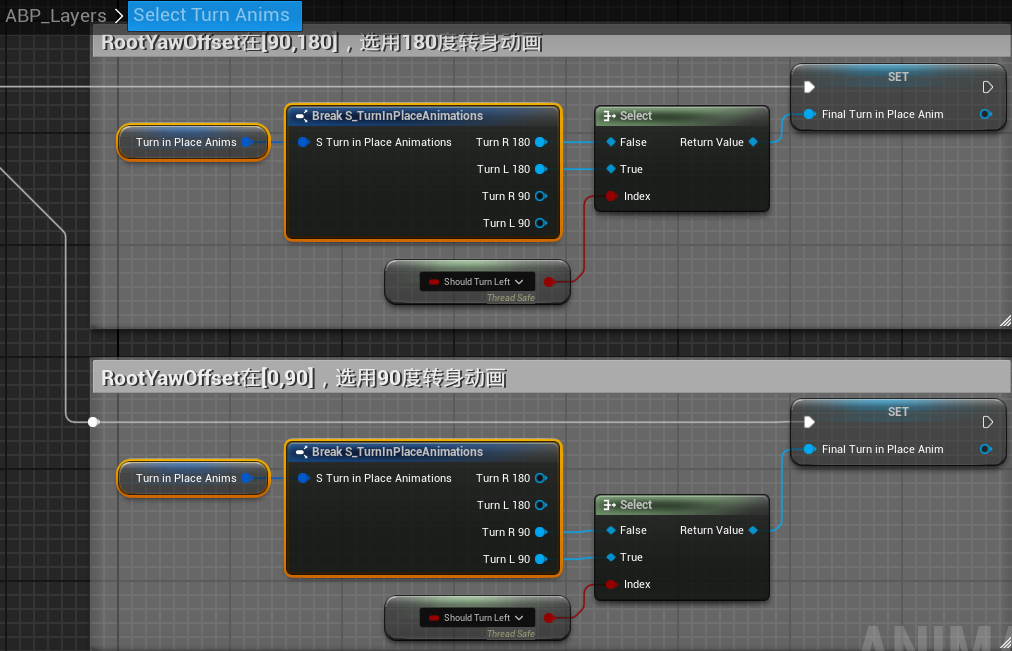Screen dimensions: 1012x651
Task: Click lower Final Turn in Place Anim input pin
Action: (809, 449)
